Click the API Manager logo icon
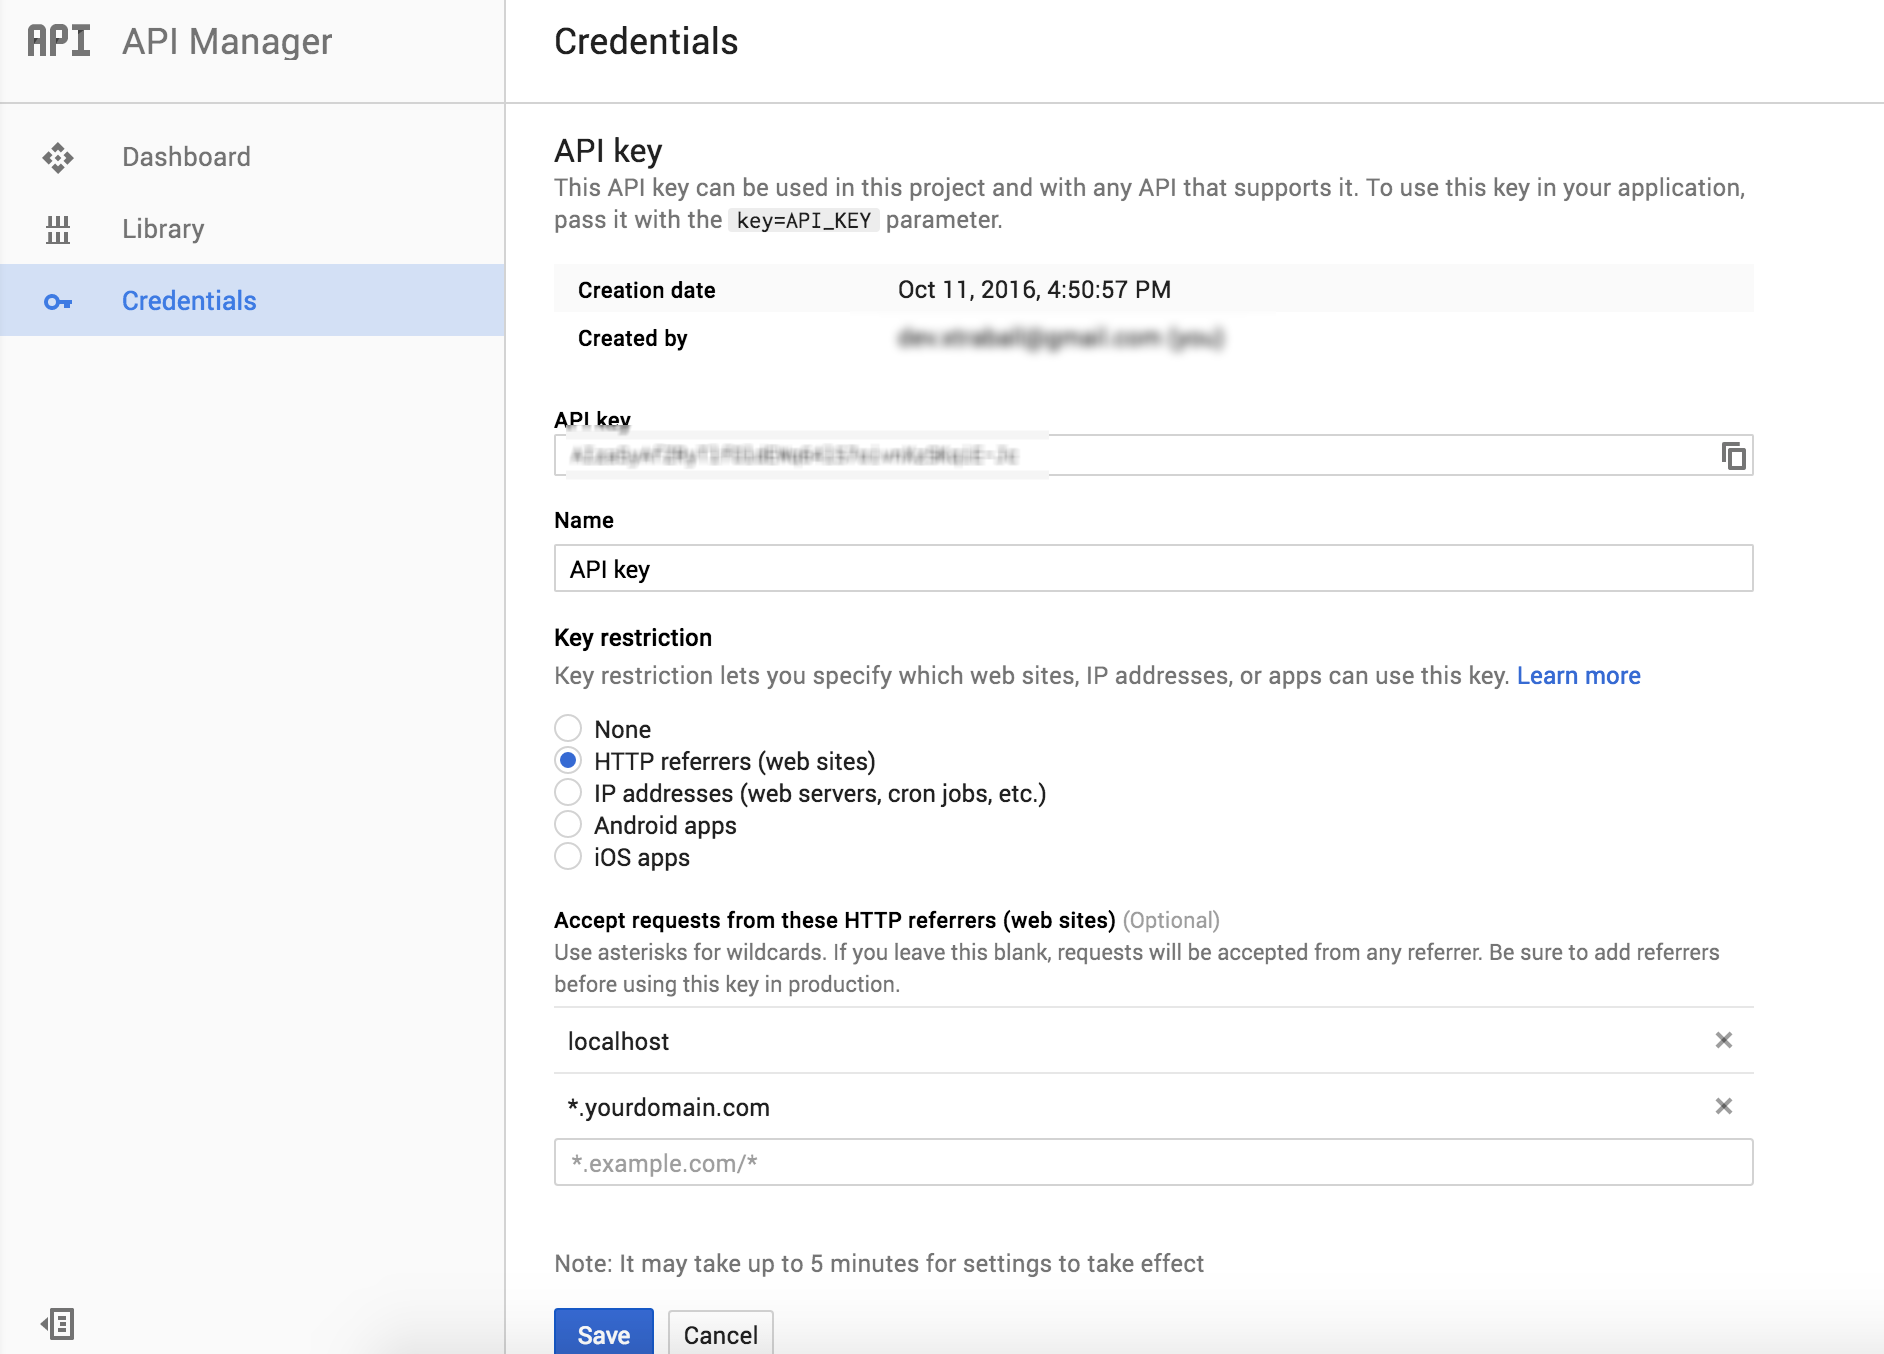 59,41
